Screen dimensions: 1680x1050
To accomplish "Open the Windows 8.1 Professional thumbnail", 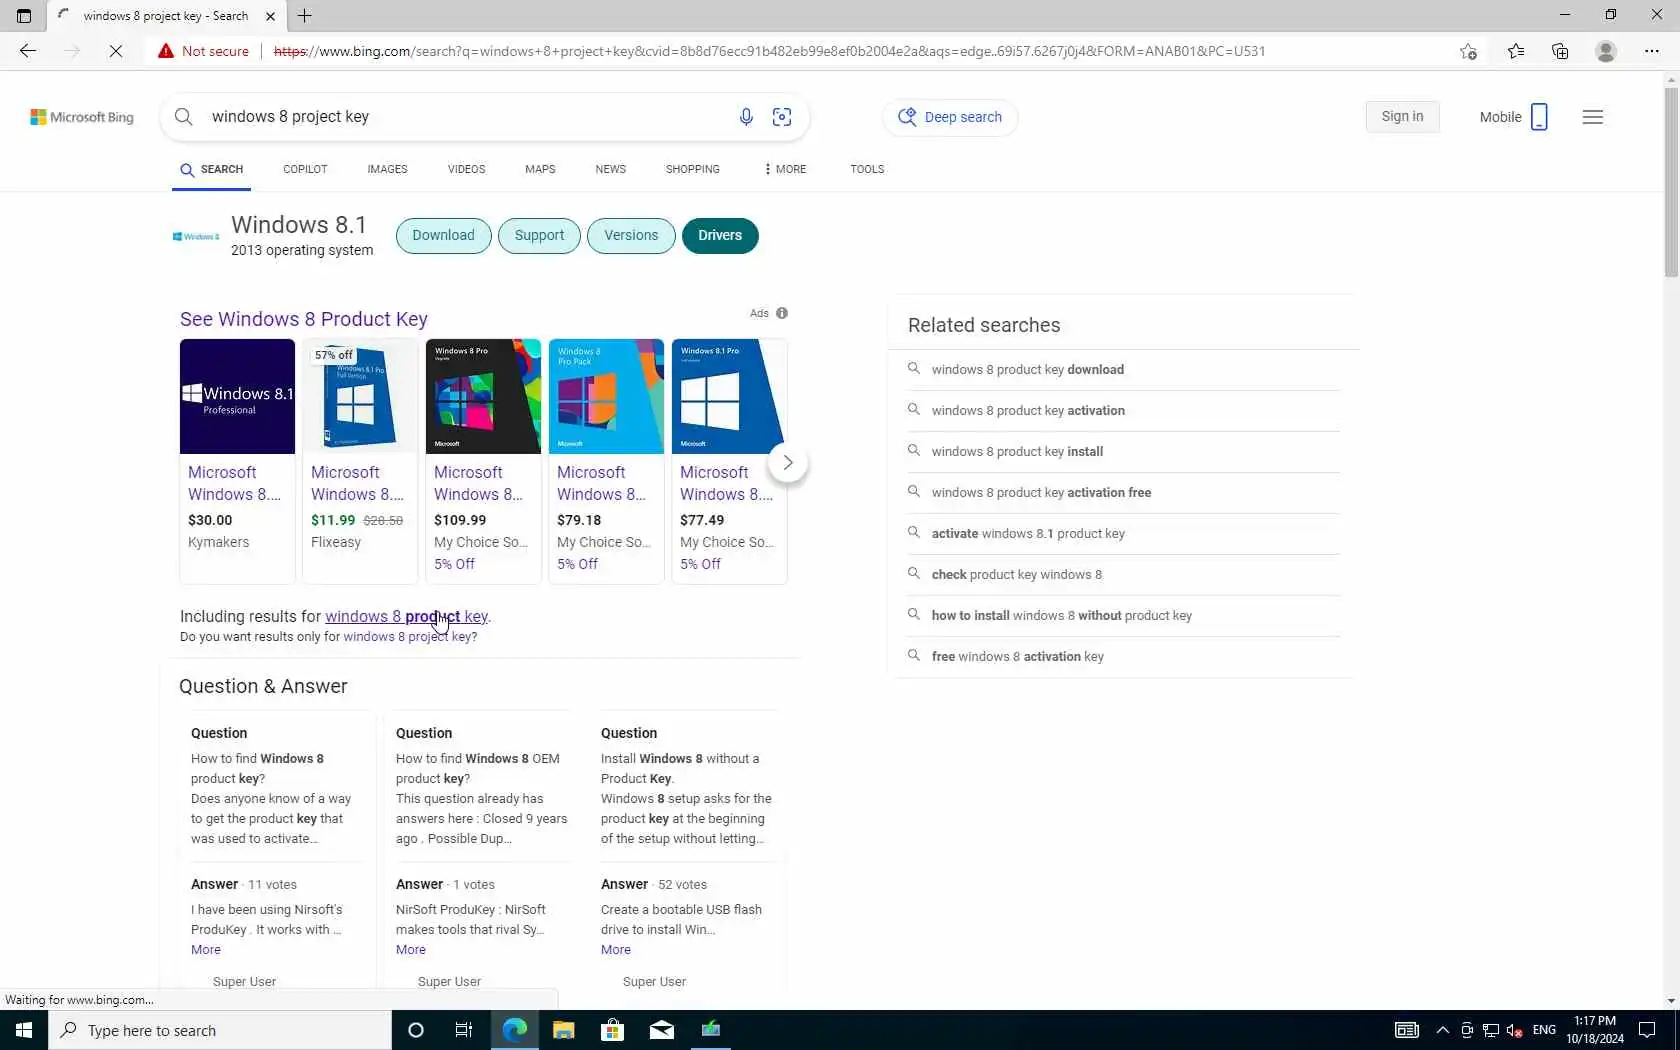I will (237, 397).
